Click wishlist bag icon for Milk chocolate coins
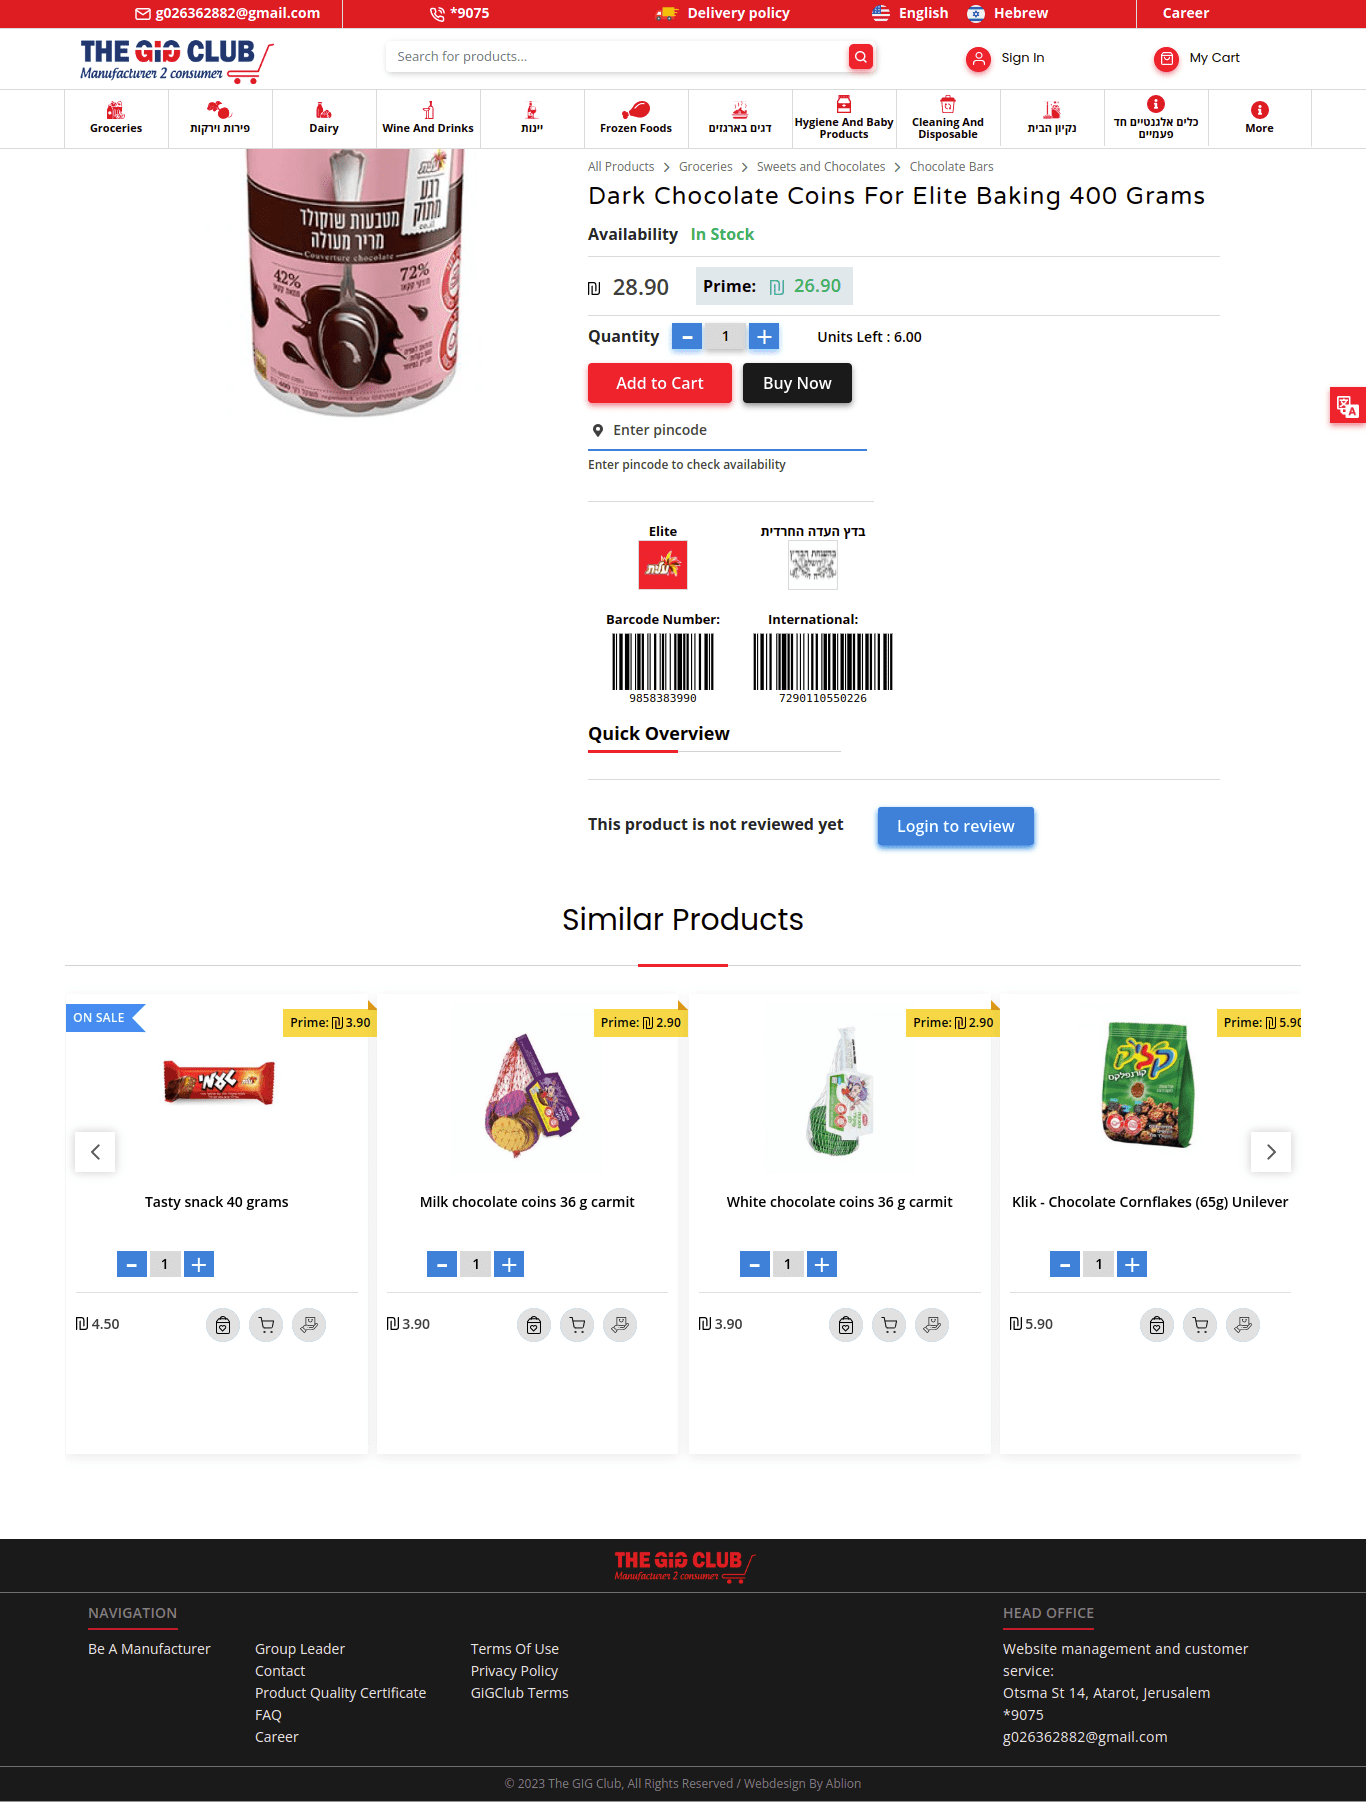 click(x=534, y=1325)
